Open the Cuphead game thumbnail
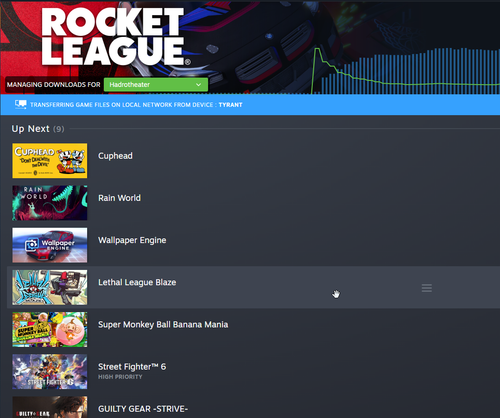Viewport: 500px width, 418px height. tap(50, 161)
